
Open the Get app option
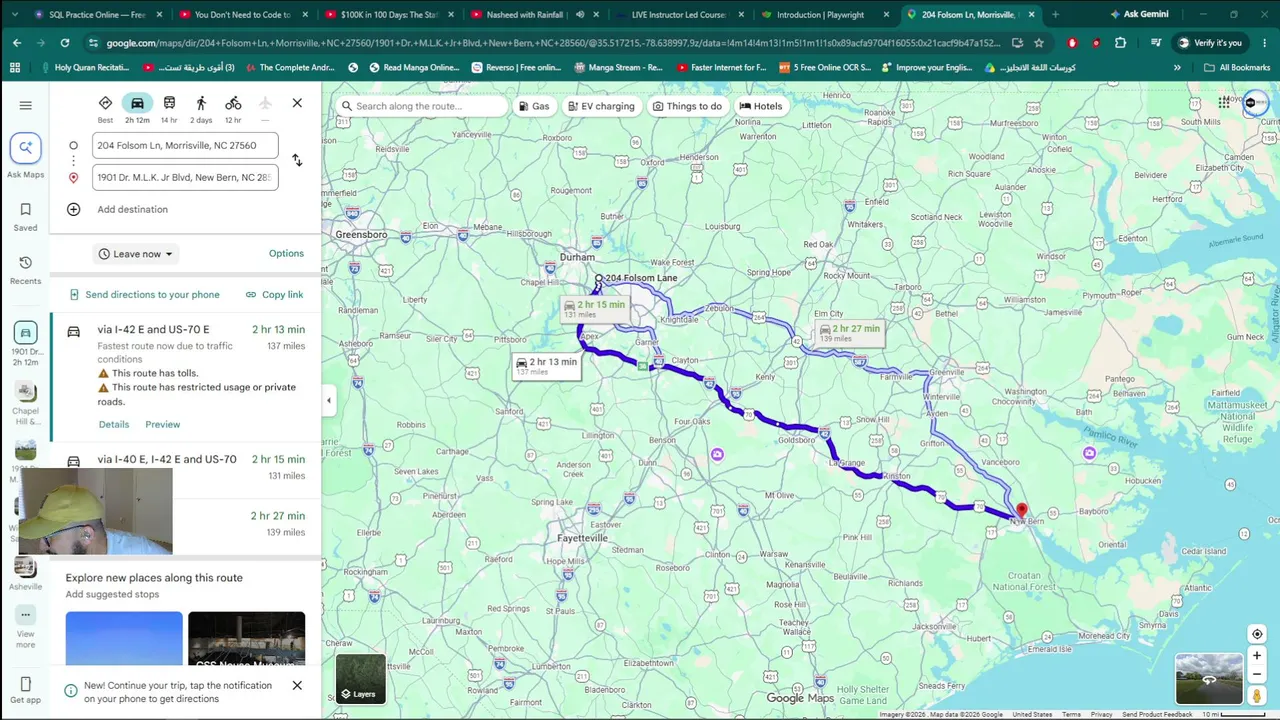26,691
